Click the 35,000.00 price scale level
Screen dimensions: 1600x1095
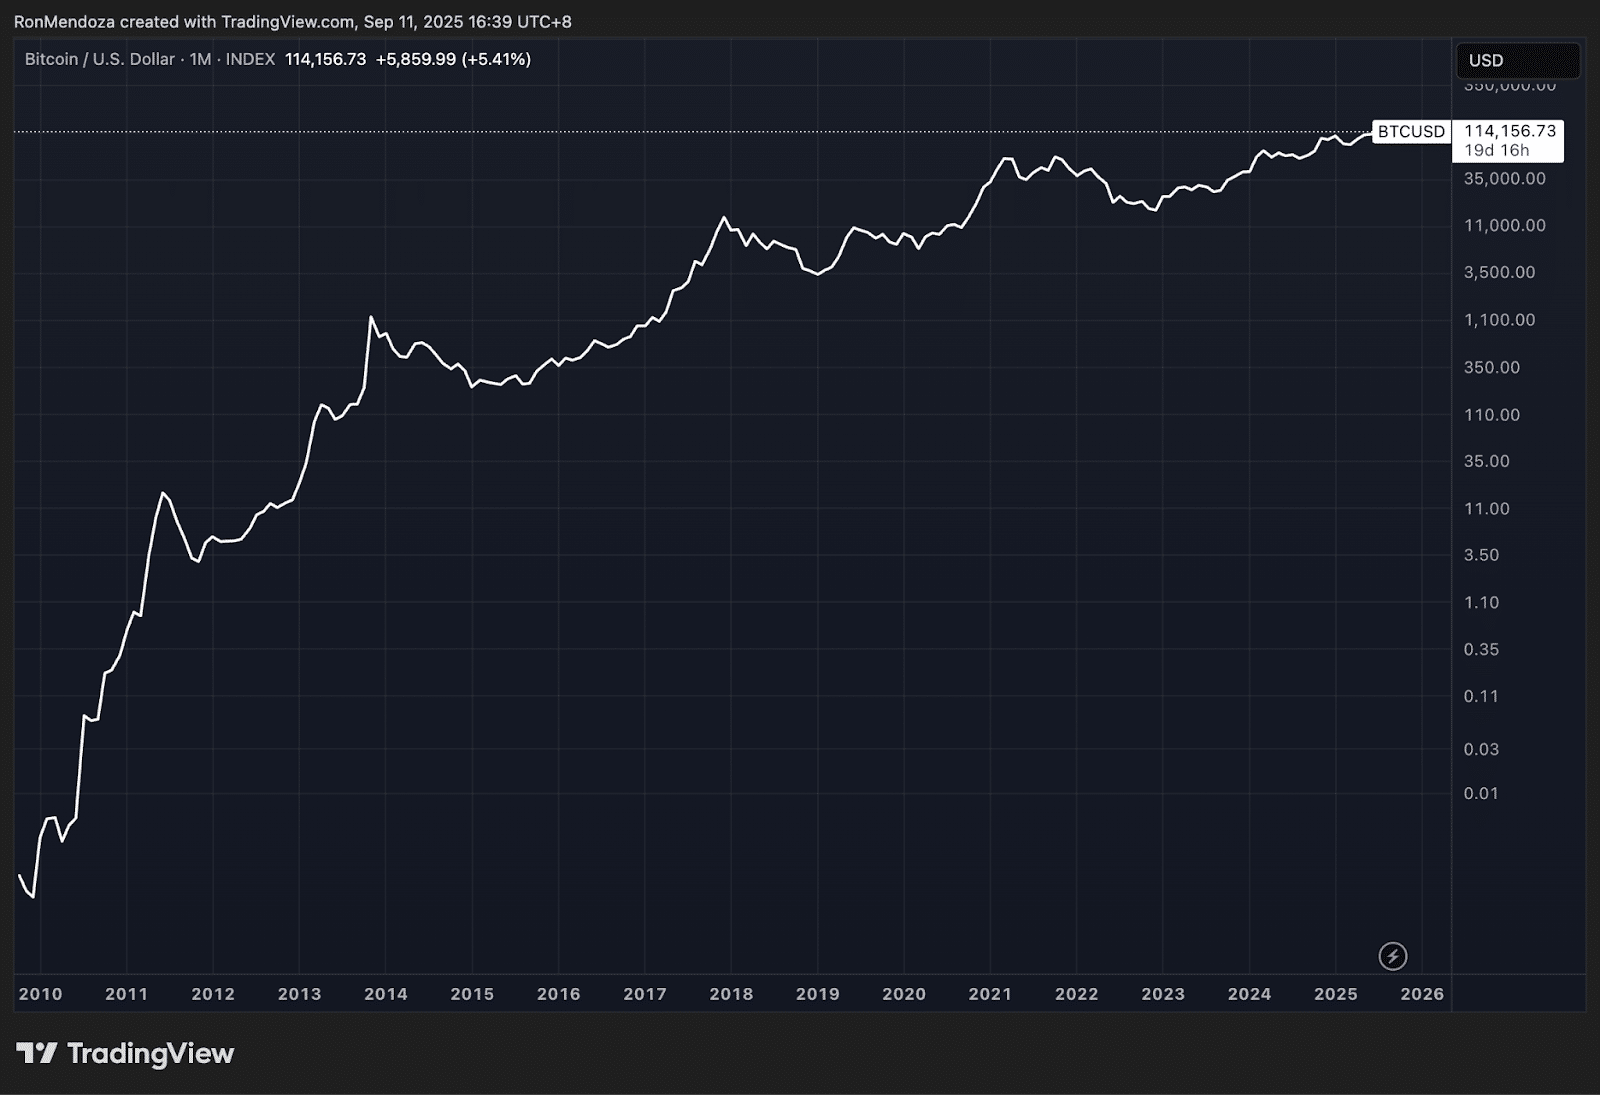tap(1506, 179)
